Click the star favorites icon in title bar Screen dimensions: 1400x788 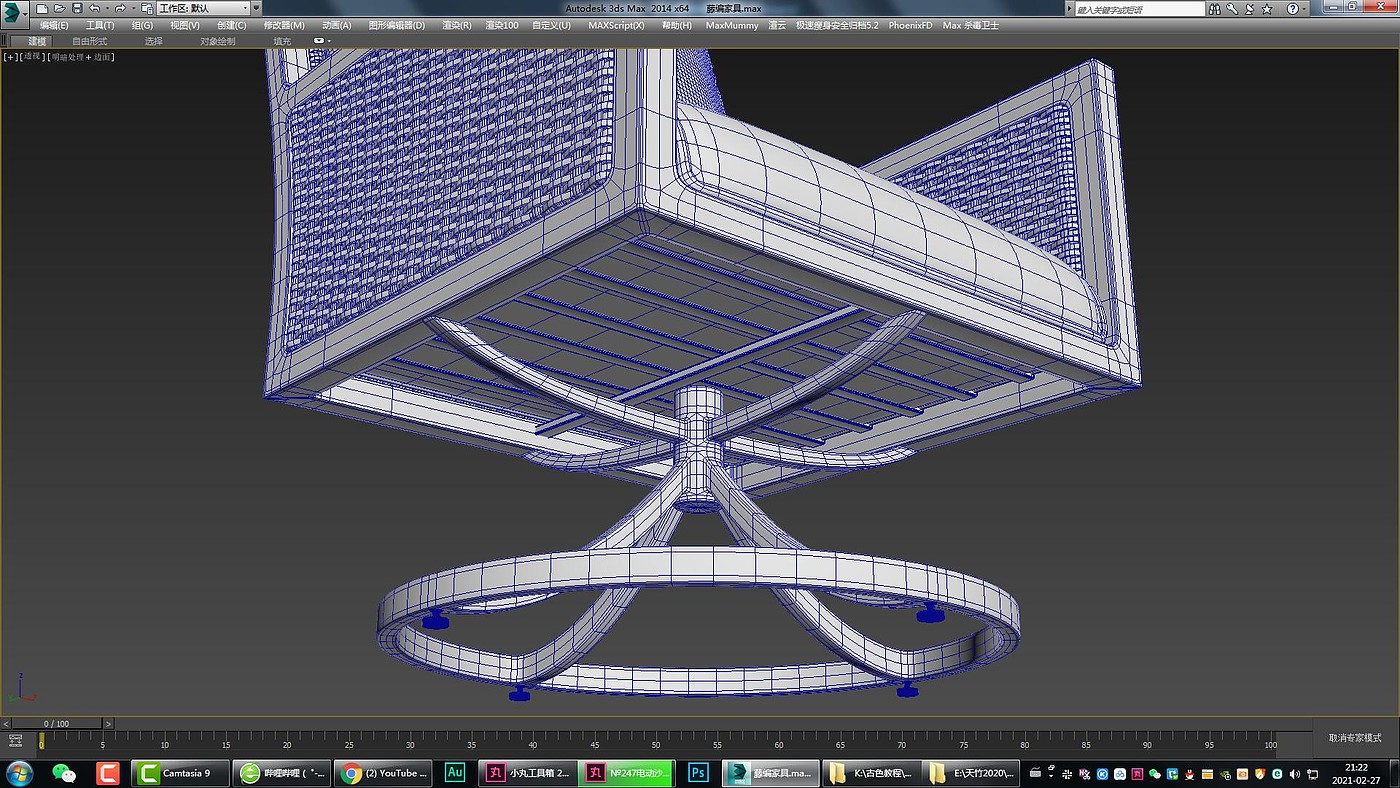coord(1266,9)
